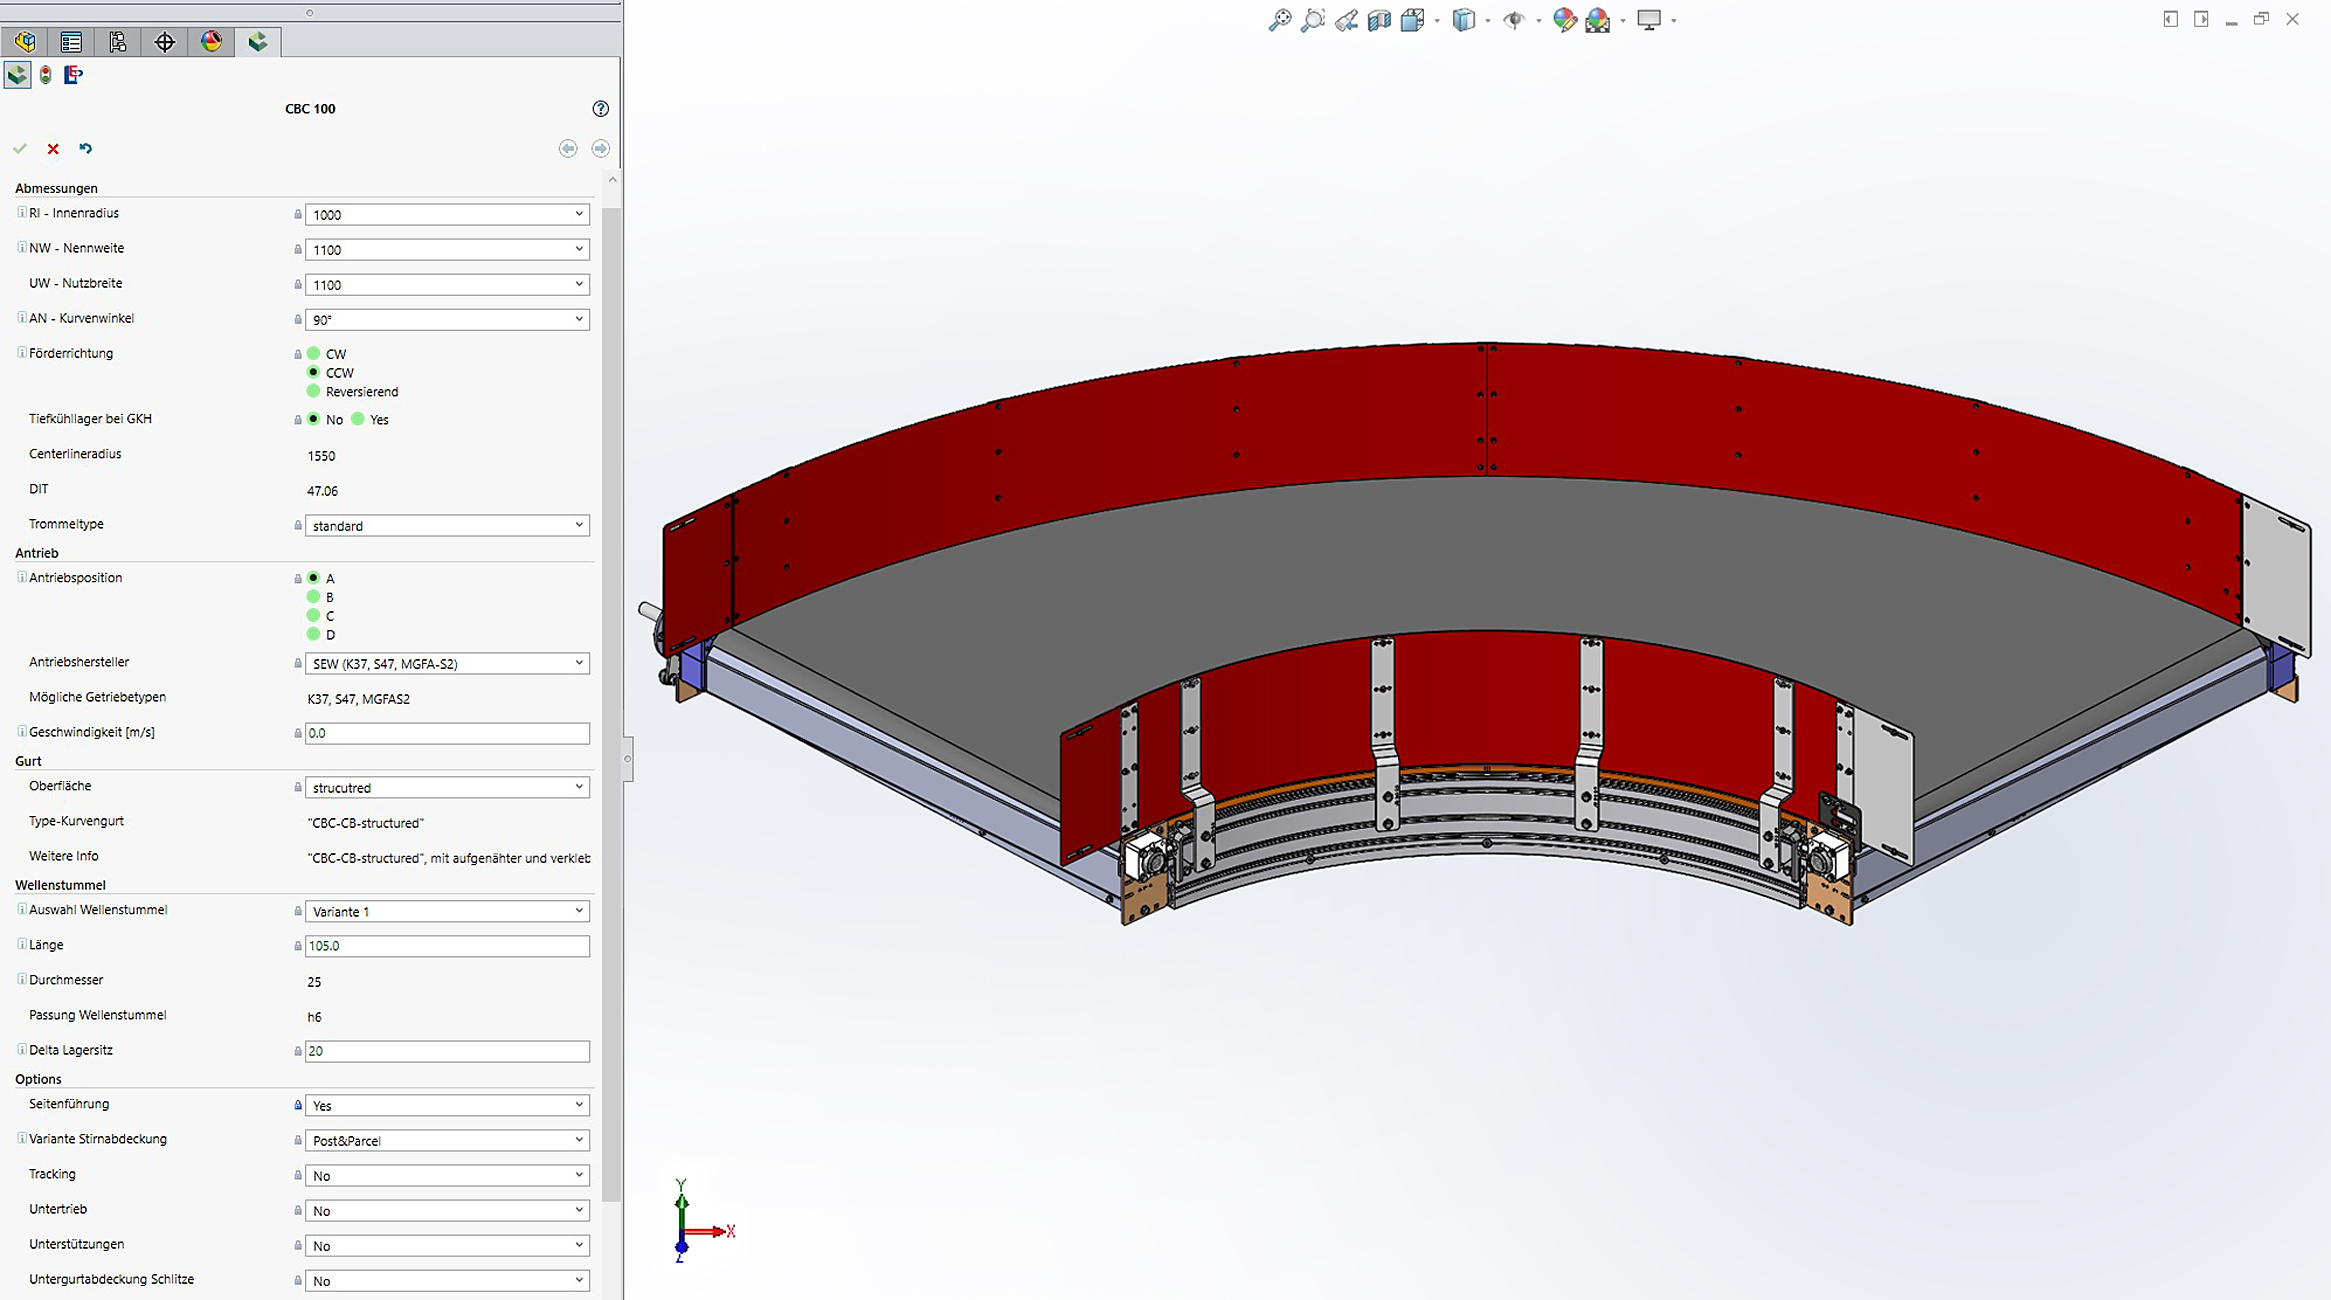Open the DisplayManager appearance tab

(211, 42)
